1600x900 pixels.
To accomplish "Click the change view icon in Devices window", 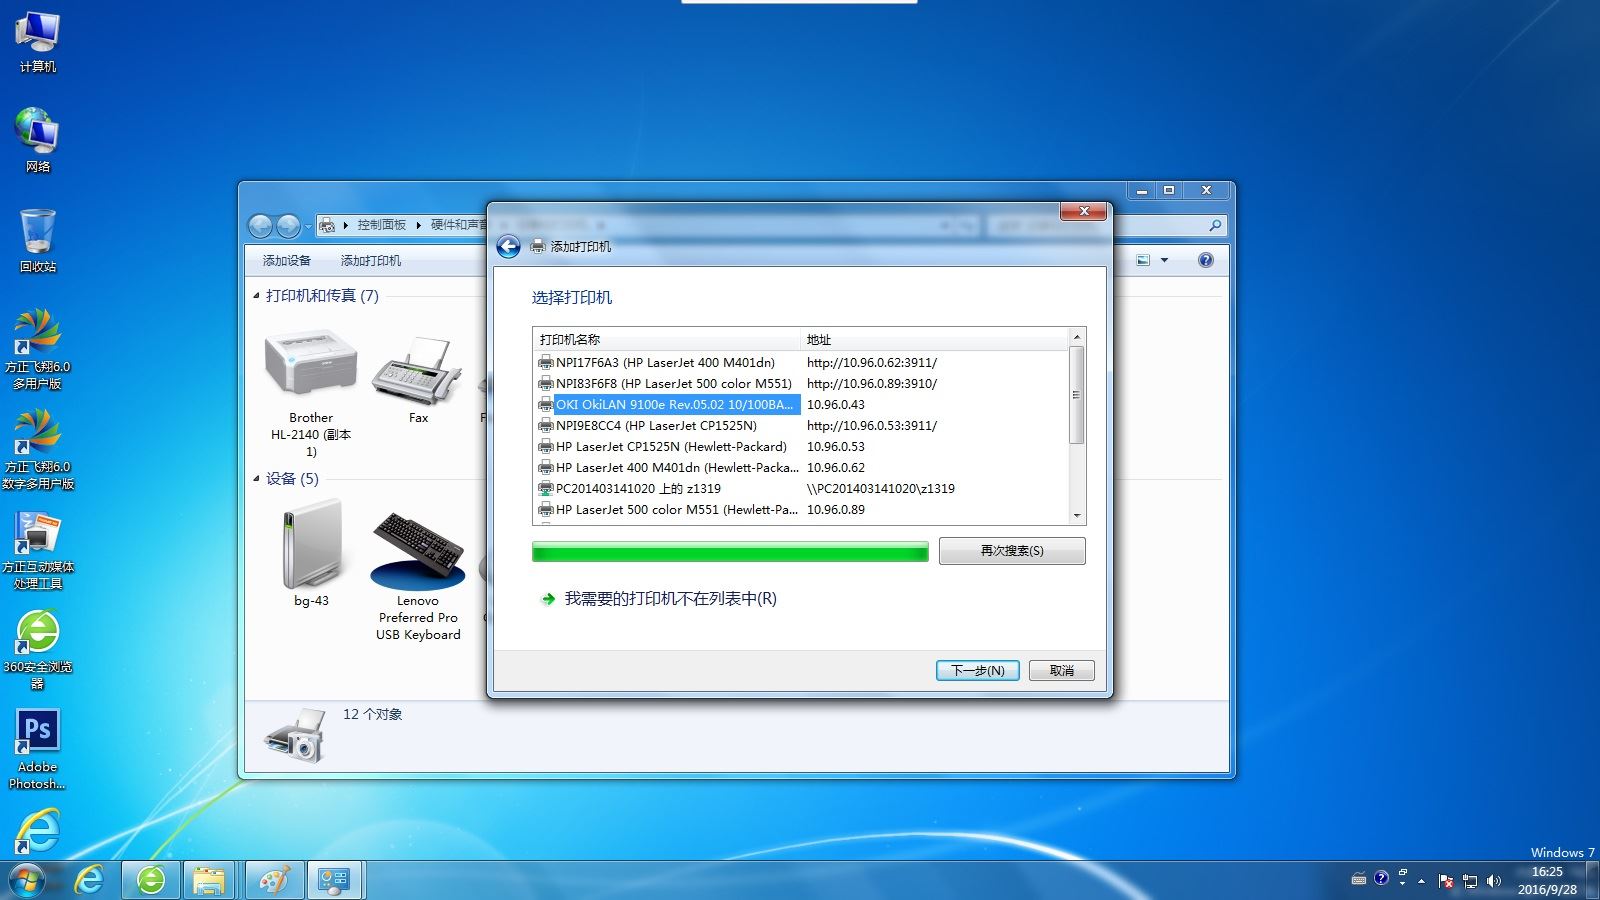I will pyautogui.click(x=1144, y=260).
